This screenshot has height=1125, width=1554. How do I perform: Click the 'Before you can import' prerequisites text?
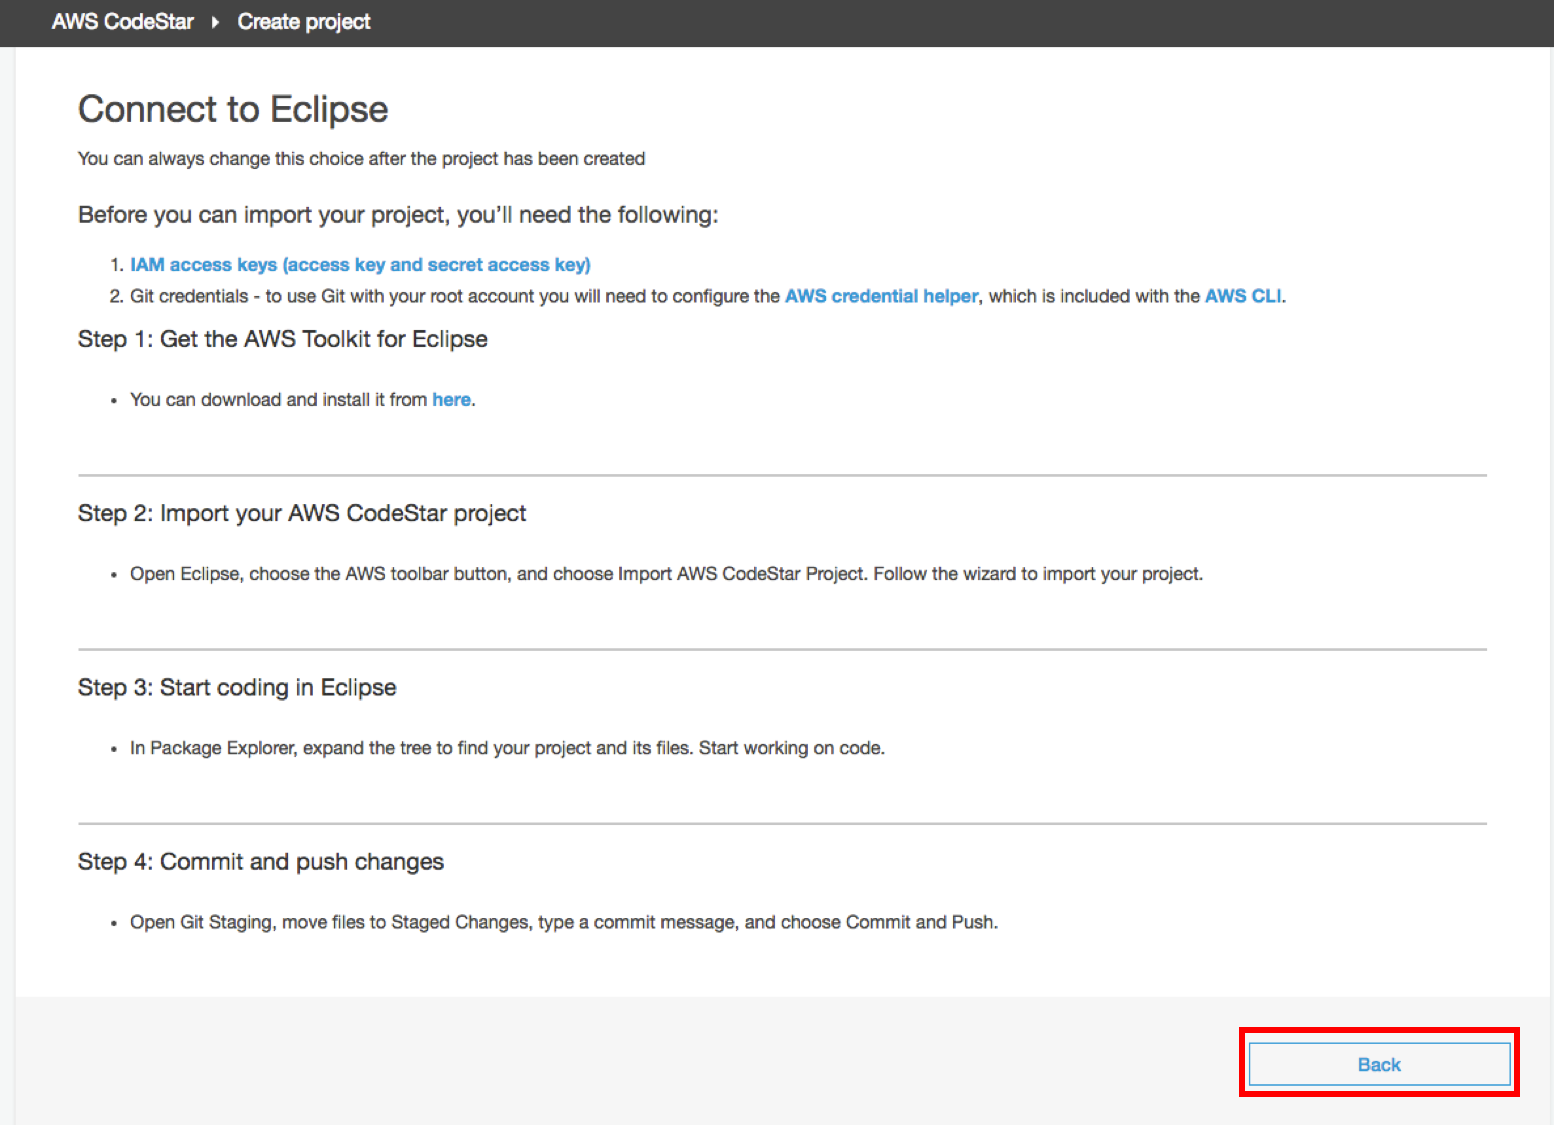coord(397,215)
